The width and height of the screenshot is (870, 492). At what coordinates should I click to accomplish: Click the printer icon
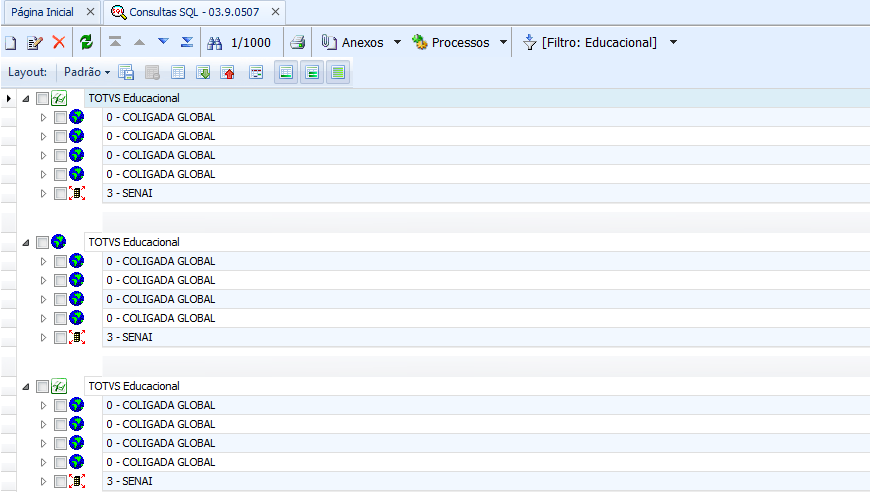coord(297,42)
